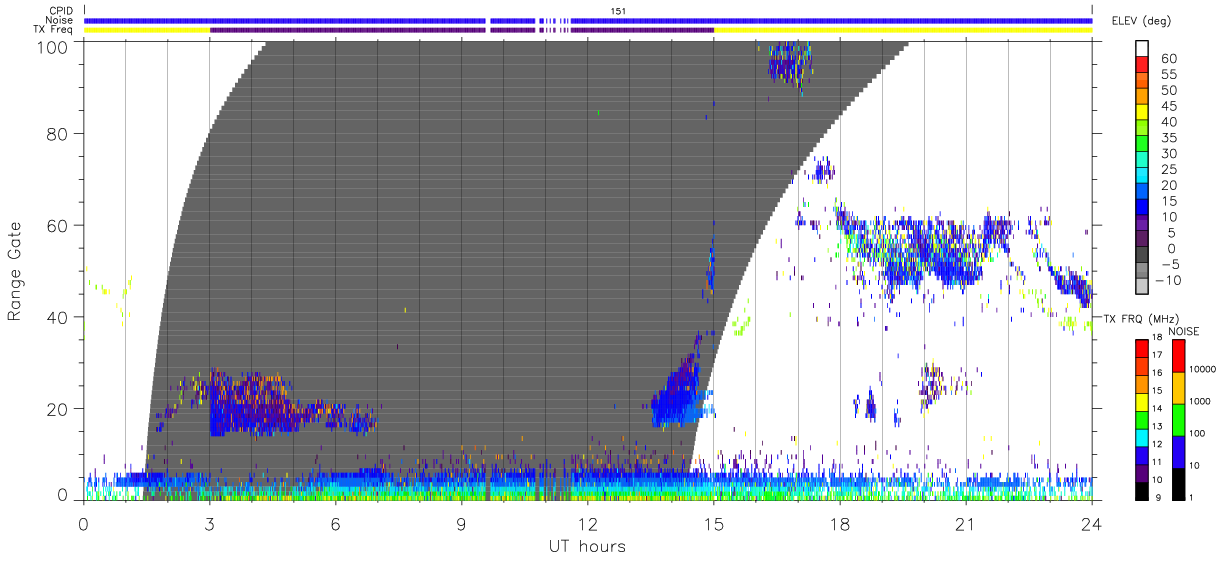Click the green 13–14 MHz TX FRQ swatch
Image resolution: width=1228 pixels, height=567 pixels.
coord(1143,419)
